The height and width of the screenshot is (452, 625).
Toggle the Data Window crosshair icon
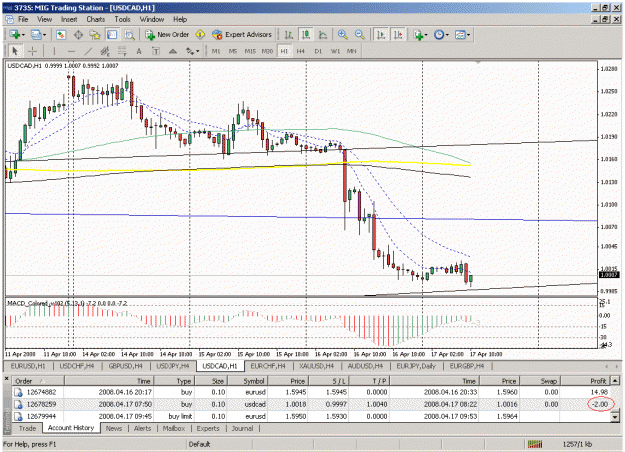(78, 35)
